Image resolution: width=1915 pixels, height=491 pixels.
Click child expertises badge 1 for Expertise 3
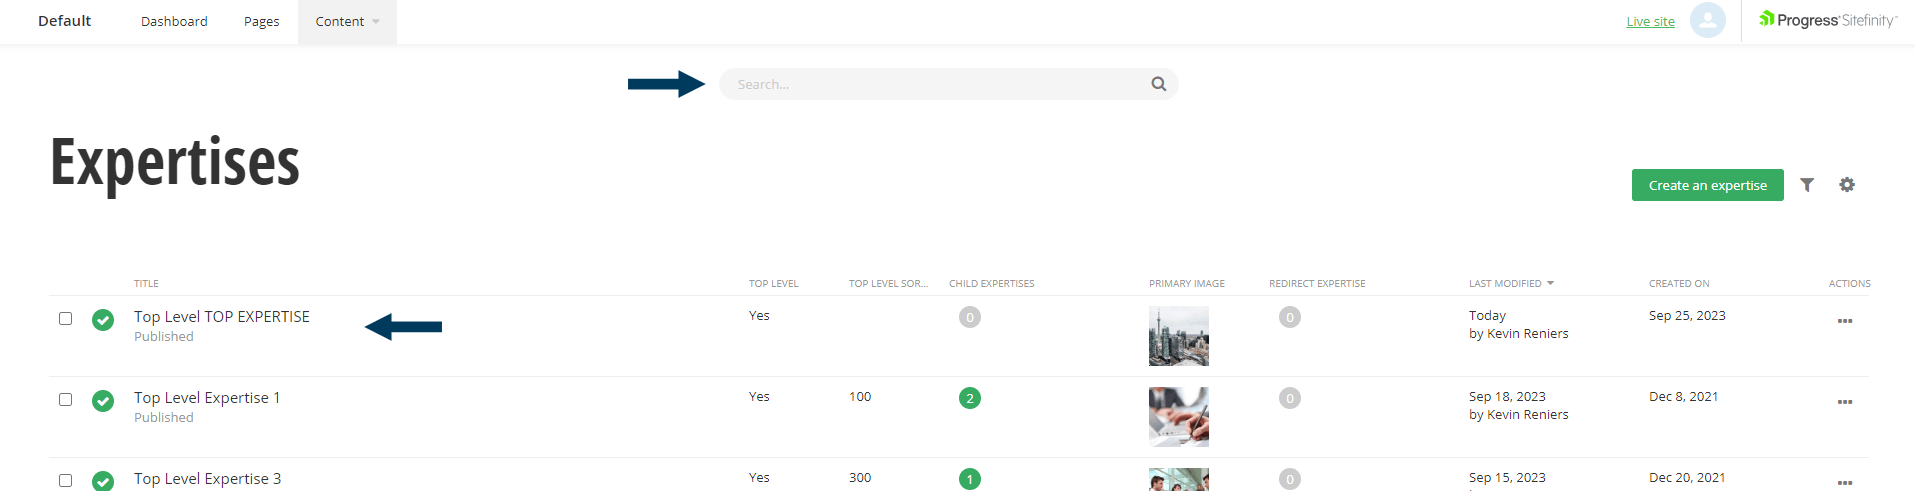[970, 479]
